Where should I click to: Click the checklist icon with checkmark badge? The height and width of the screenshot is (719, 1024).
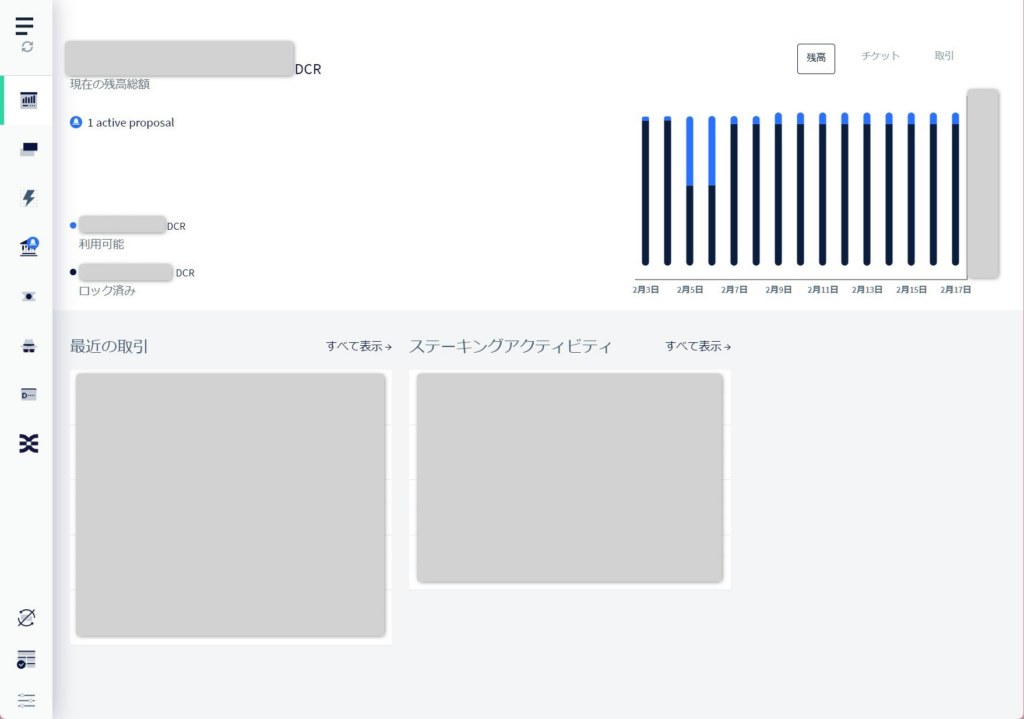tap(27, 659)
